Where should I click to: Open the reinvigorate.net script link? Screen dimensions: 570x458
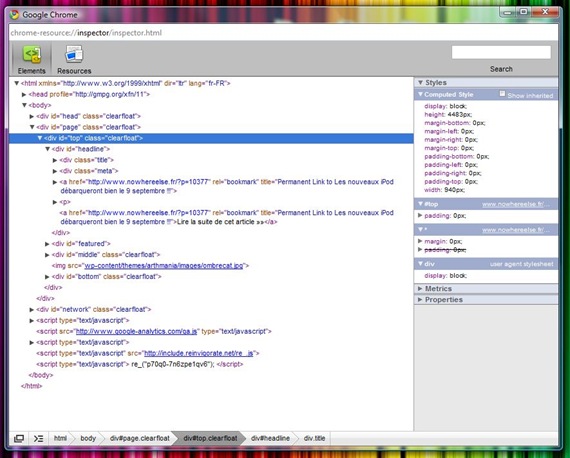tap(198, 353)
